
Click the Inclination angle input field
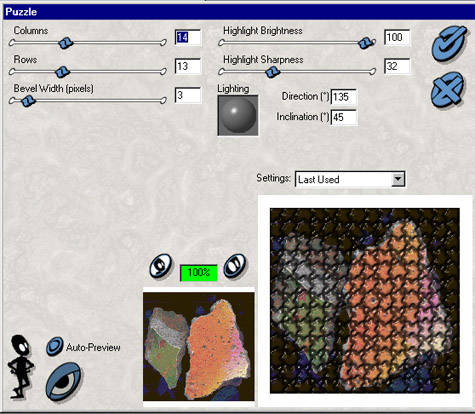coord(343,117)
